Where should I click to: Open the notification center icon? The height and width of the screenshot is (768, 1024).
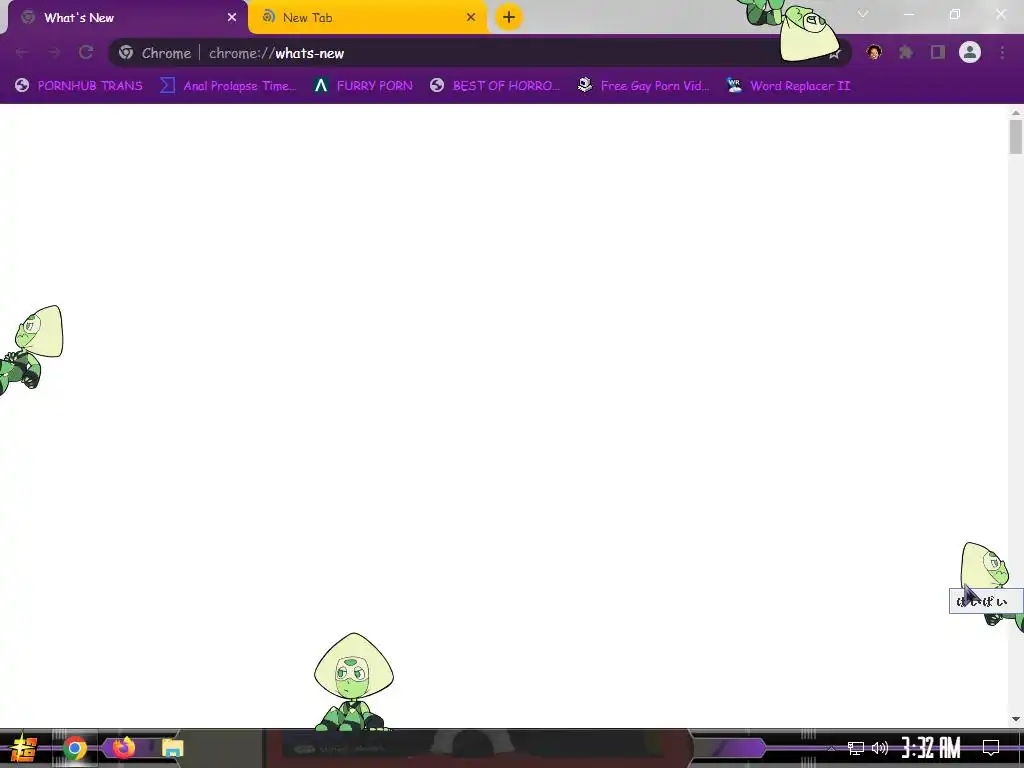(991, 748)
